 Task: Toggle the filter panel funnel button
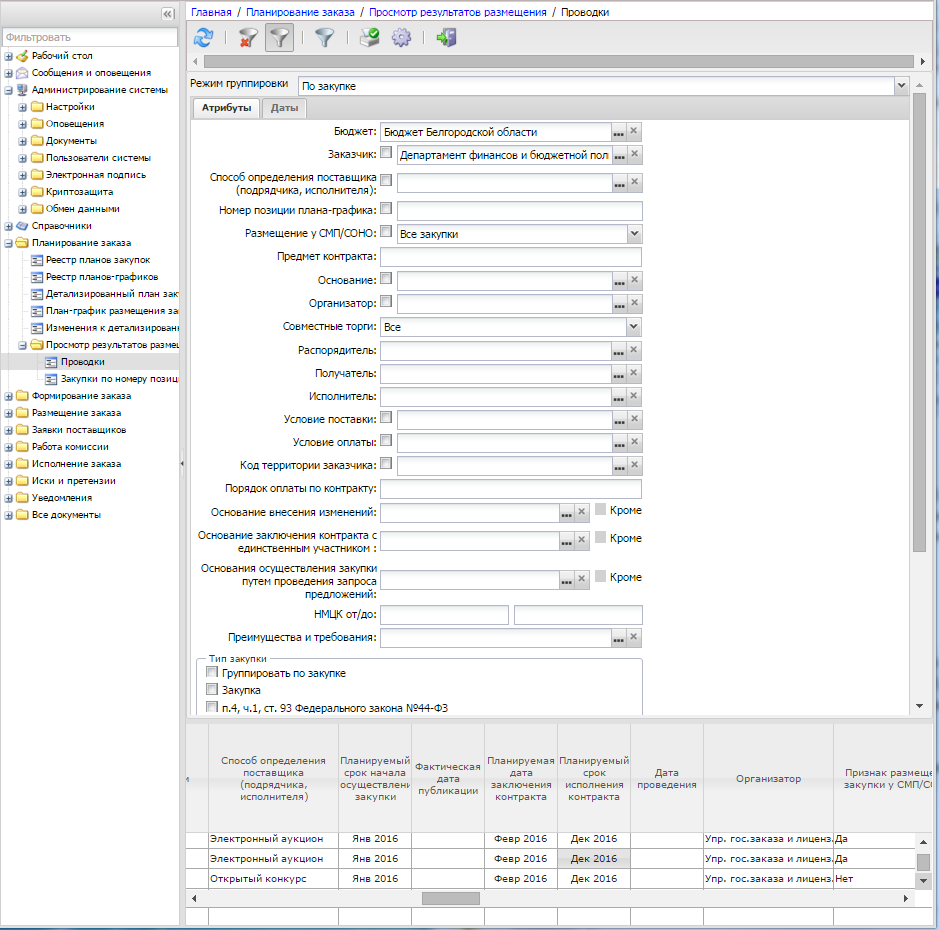[x=279, y=38]
